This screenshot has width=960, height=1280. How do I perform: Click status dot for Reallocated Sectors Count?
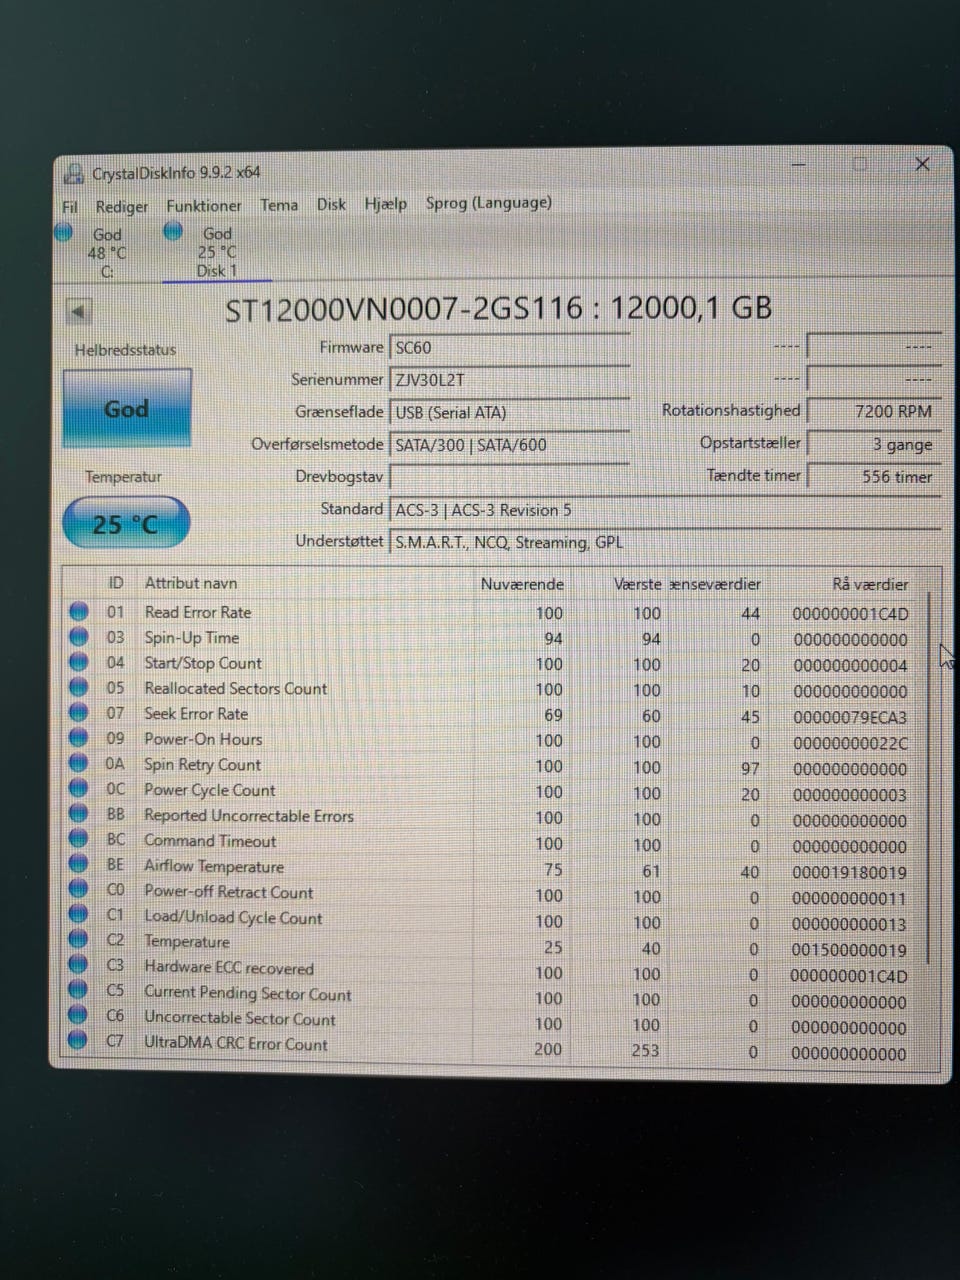78,688
